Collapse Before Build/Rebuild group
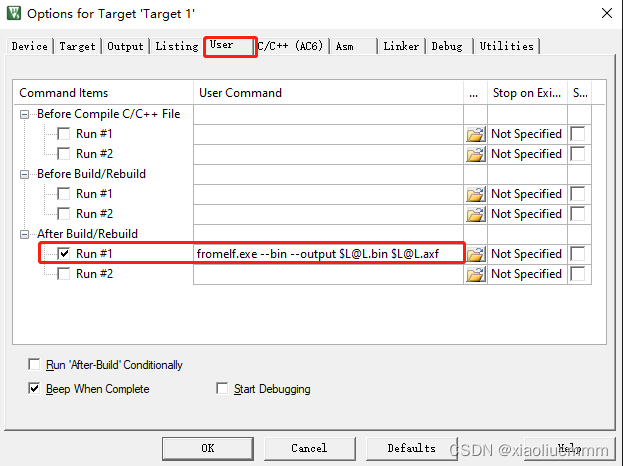Viewport: 623px width, 466px height. coord(24,174)
